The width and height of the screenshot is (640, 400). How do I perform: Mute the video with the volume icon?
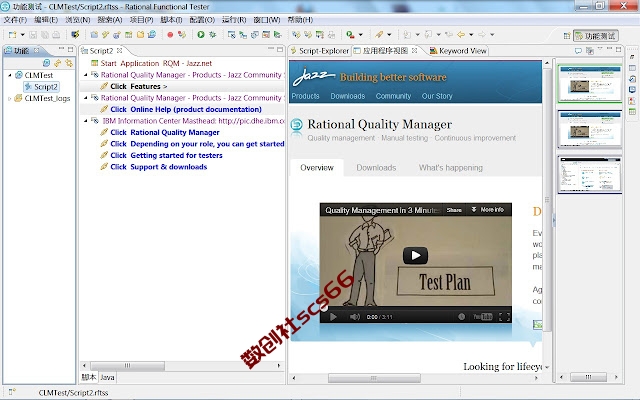(354, 317)
